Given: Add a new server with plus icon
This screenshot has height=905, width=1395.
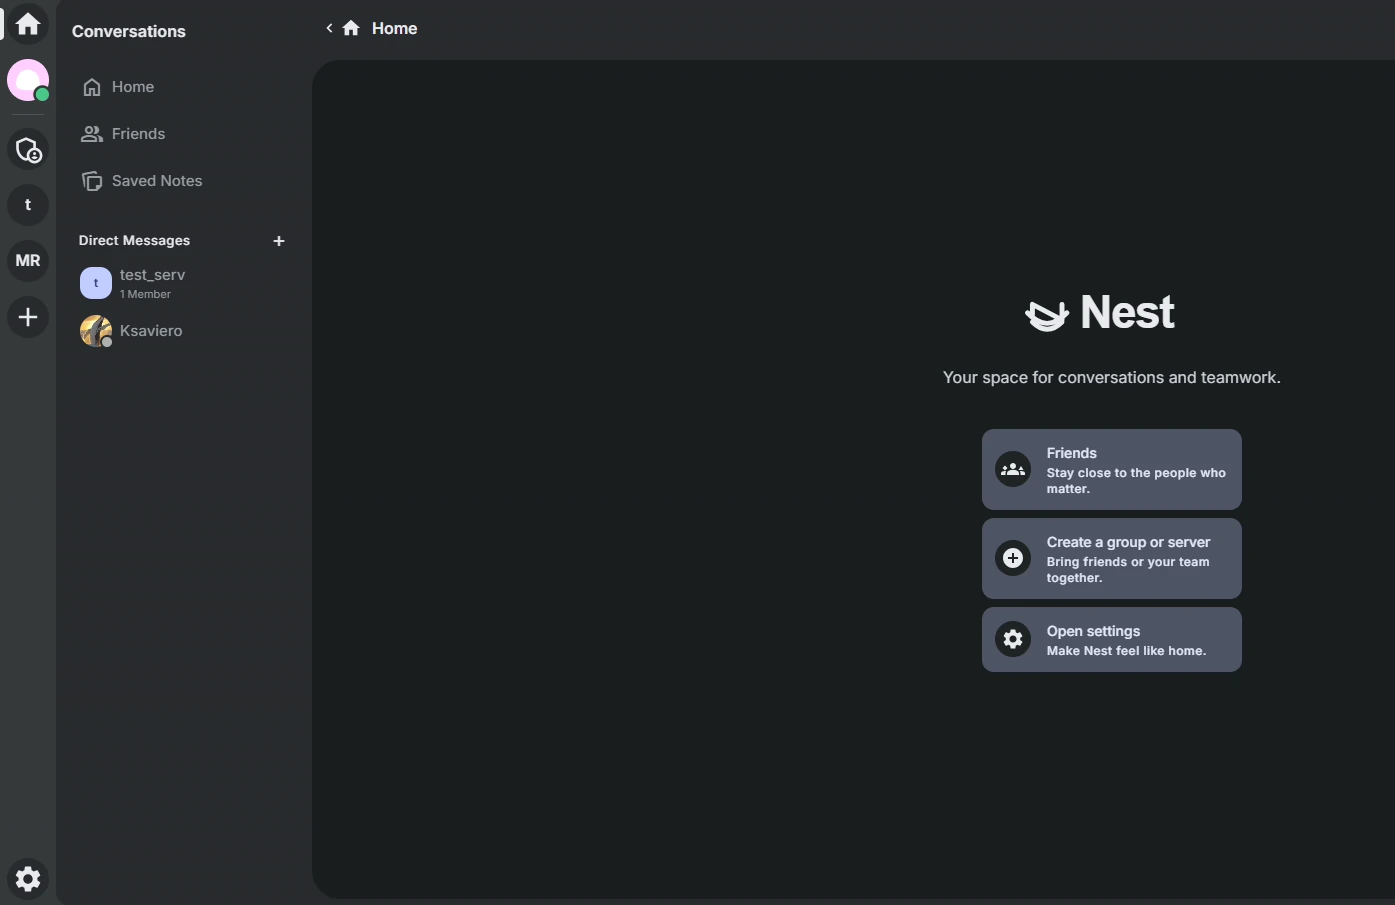Looking at the screenshot, I should pyautogui.click(x=28, y=317).
